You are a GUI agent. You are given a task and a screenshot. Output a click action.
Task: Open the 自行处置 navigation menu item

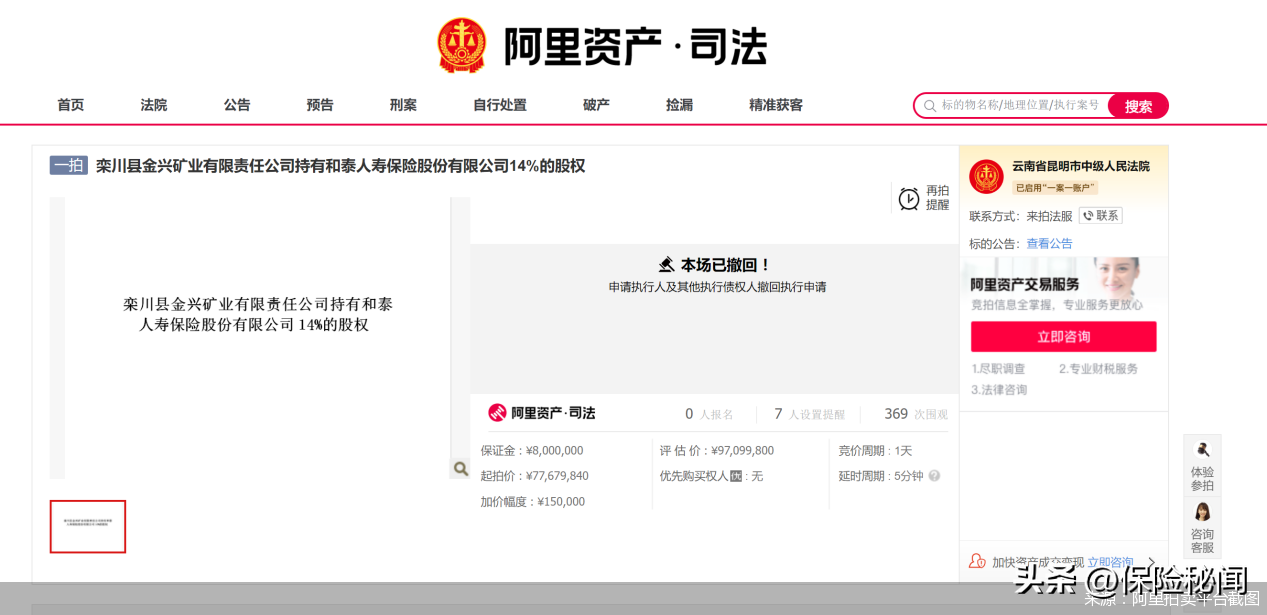(498, 105)
